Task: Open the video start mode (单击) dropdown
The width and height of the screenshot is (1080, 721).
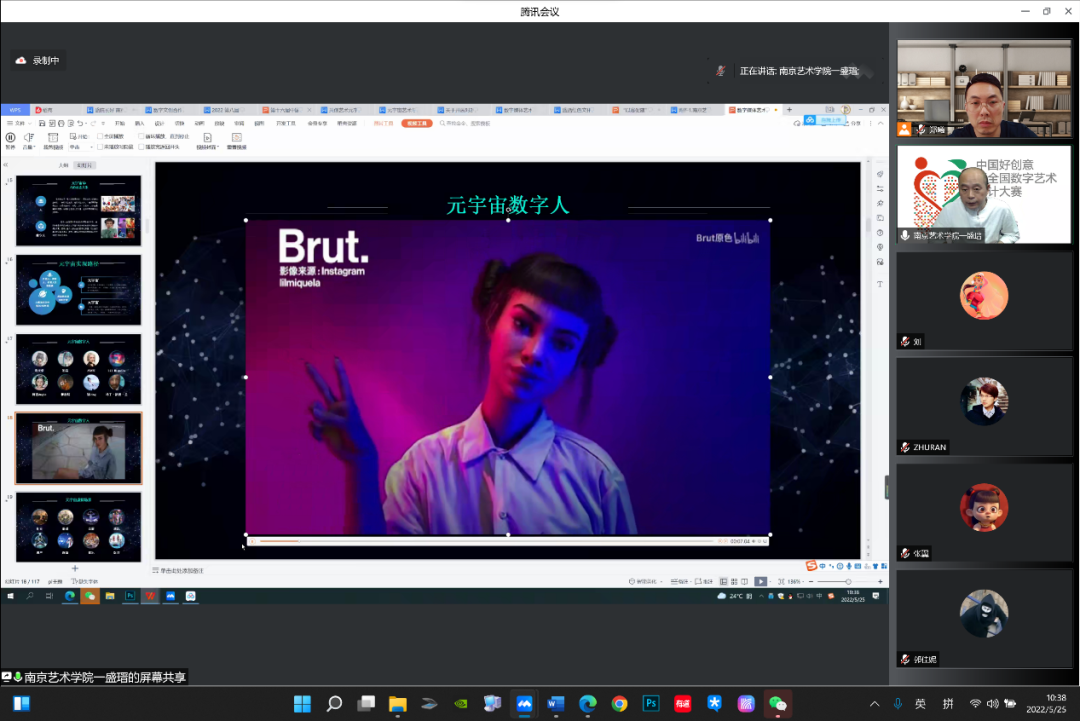Action: (x=81, y=147)
